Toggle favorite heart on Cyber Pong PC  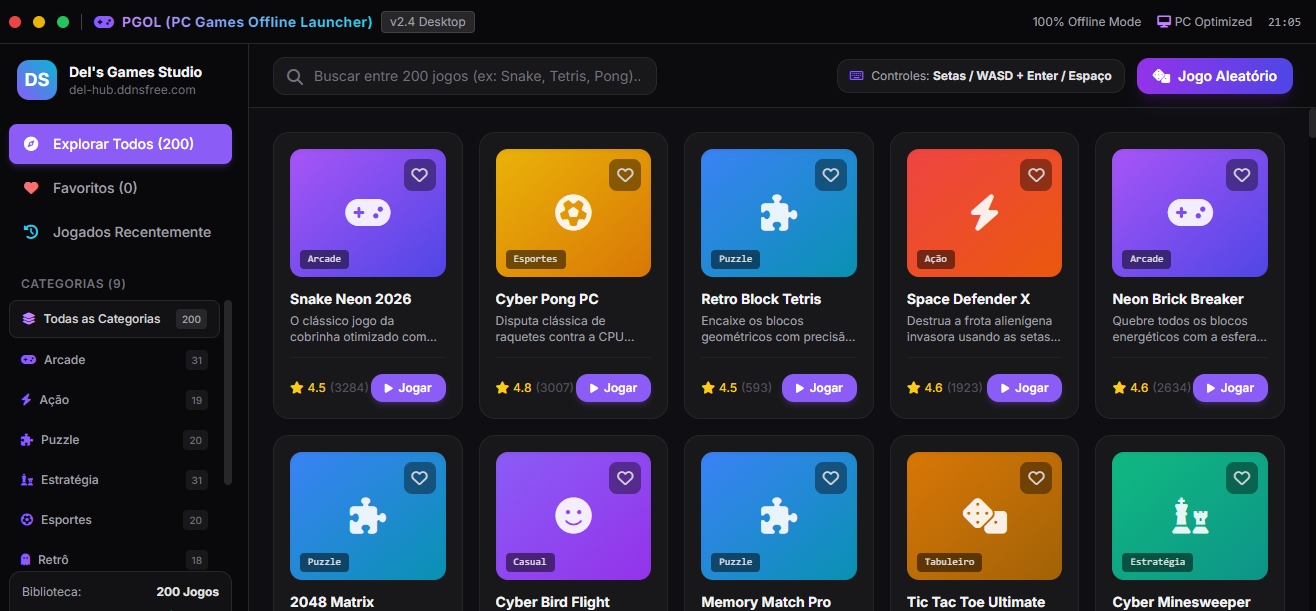(x=625, y=175)
